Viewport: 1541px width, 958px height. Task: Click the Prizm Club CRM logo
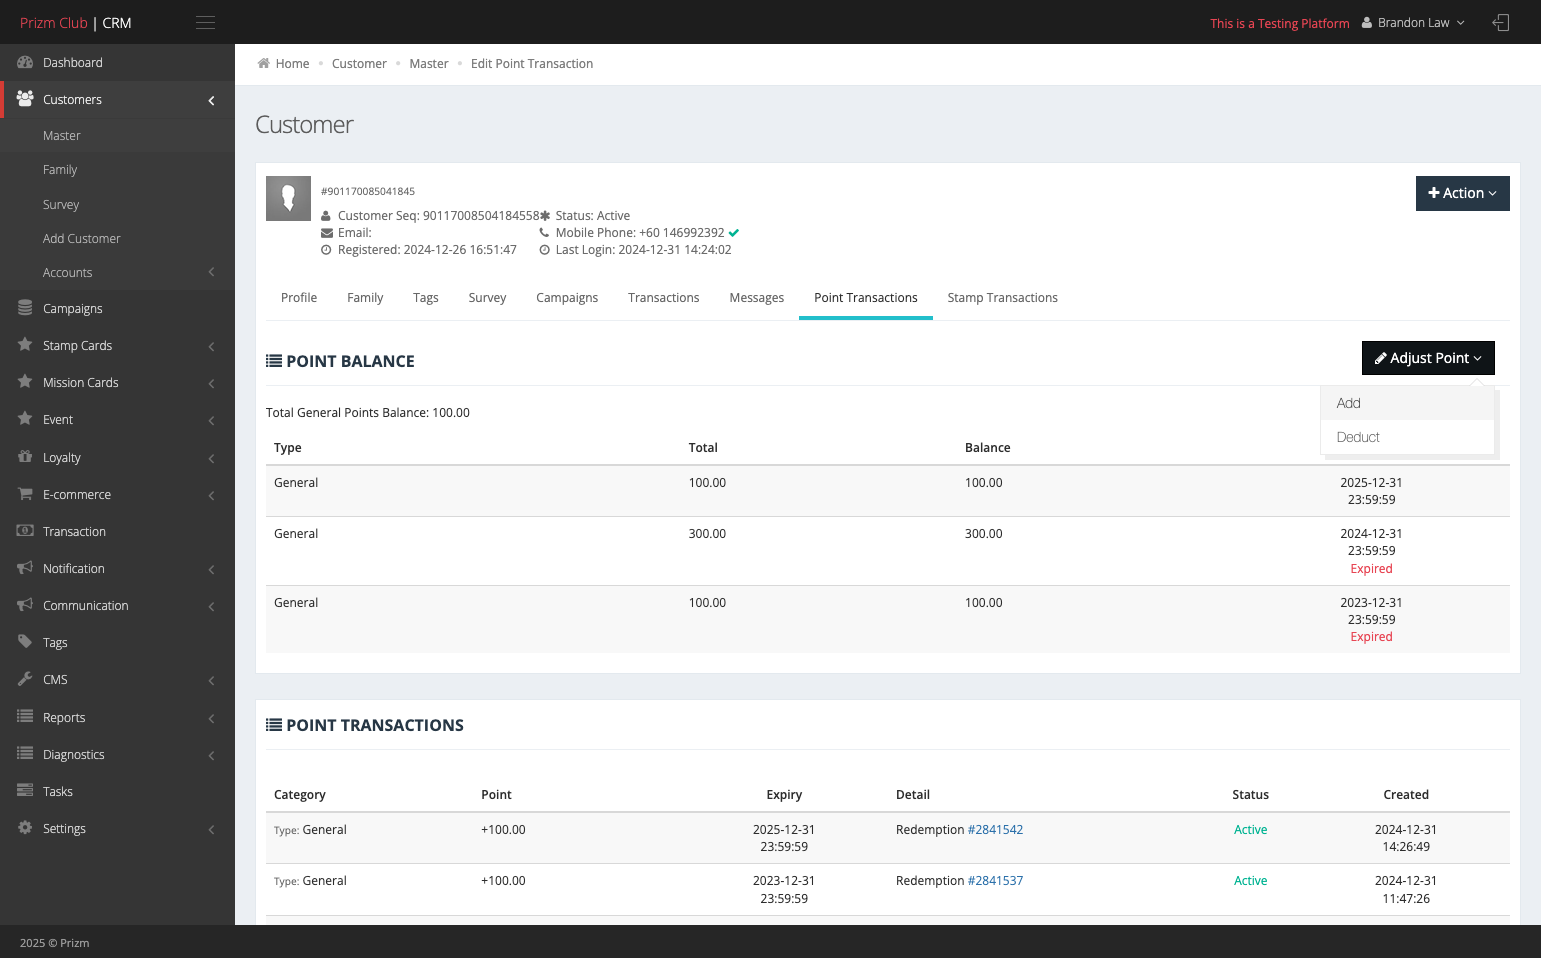(x=76, y=23)
